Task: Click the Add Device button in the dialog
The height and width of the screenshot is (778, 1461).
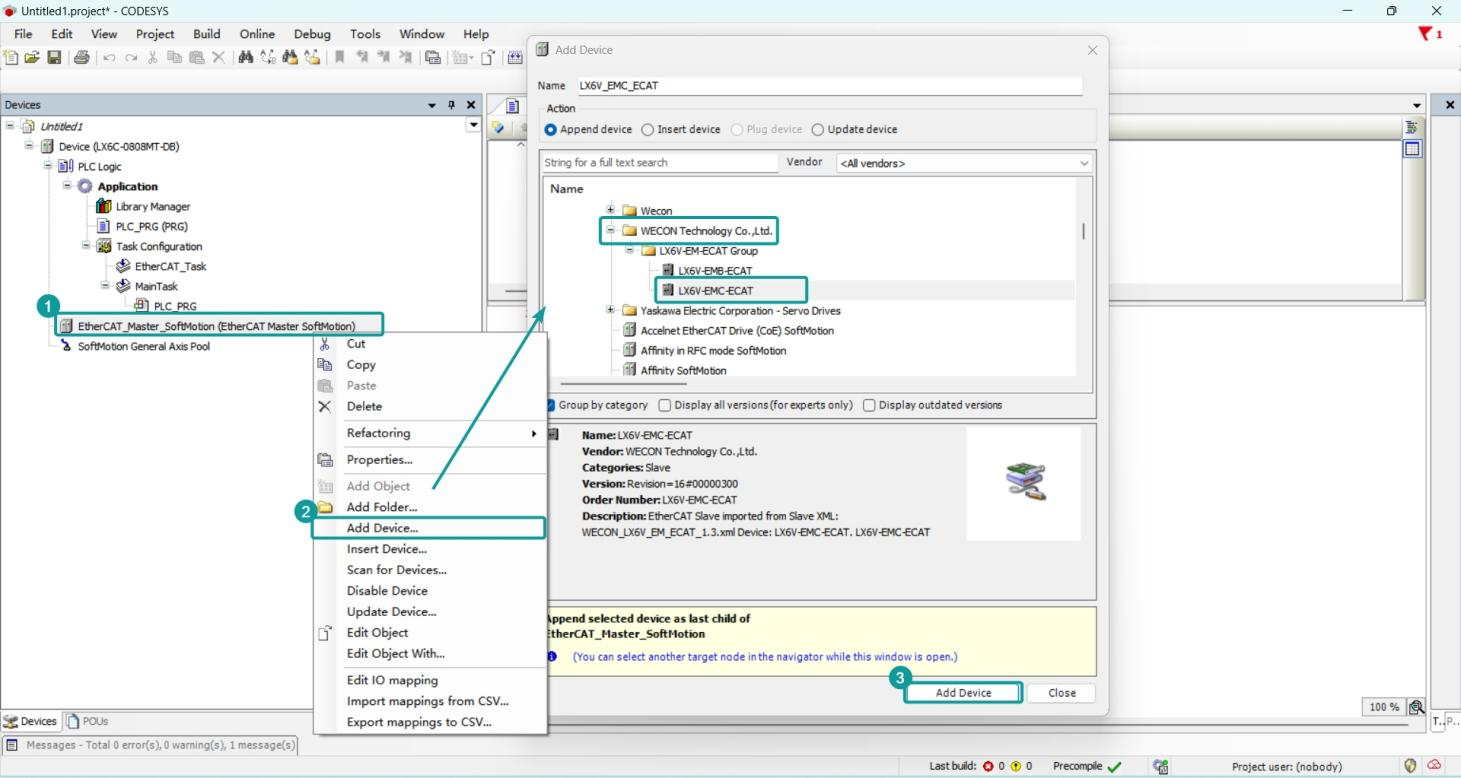Action: [x=963, y=693]
